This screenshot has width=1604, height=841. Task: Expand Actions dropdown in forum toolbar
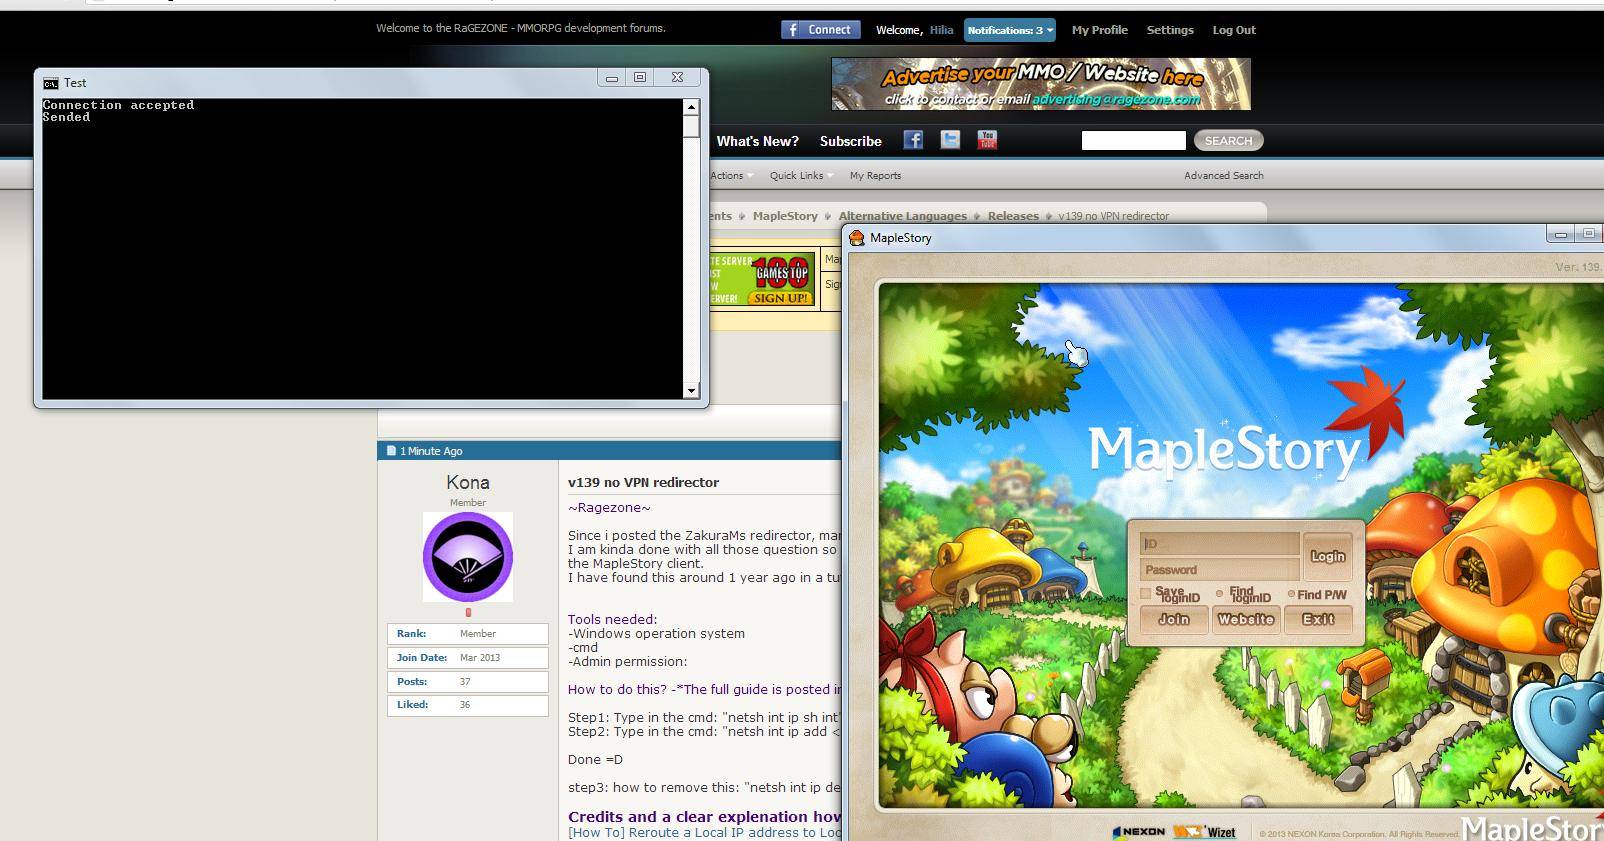(x=731, y=176)
